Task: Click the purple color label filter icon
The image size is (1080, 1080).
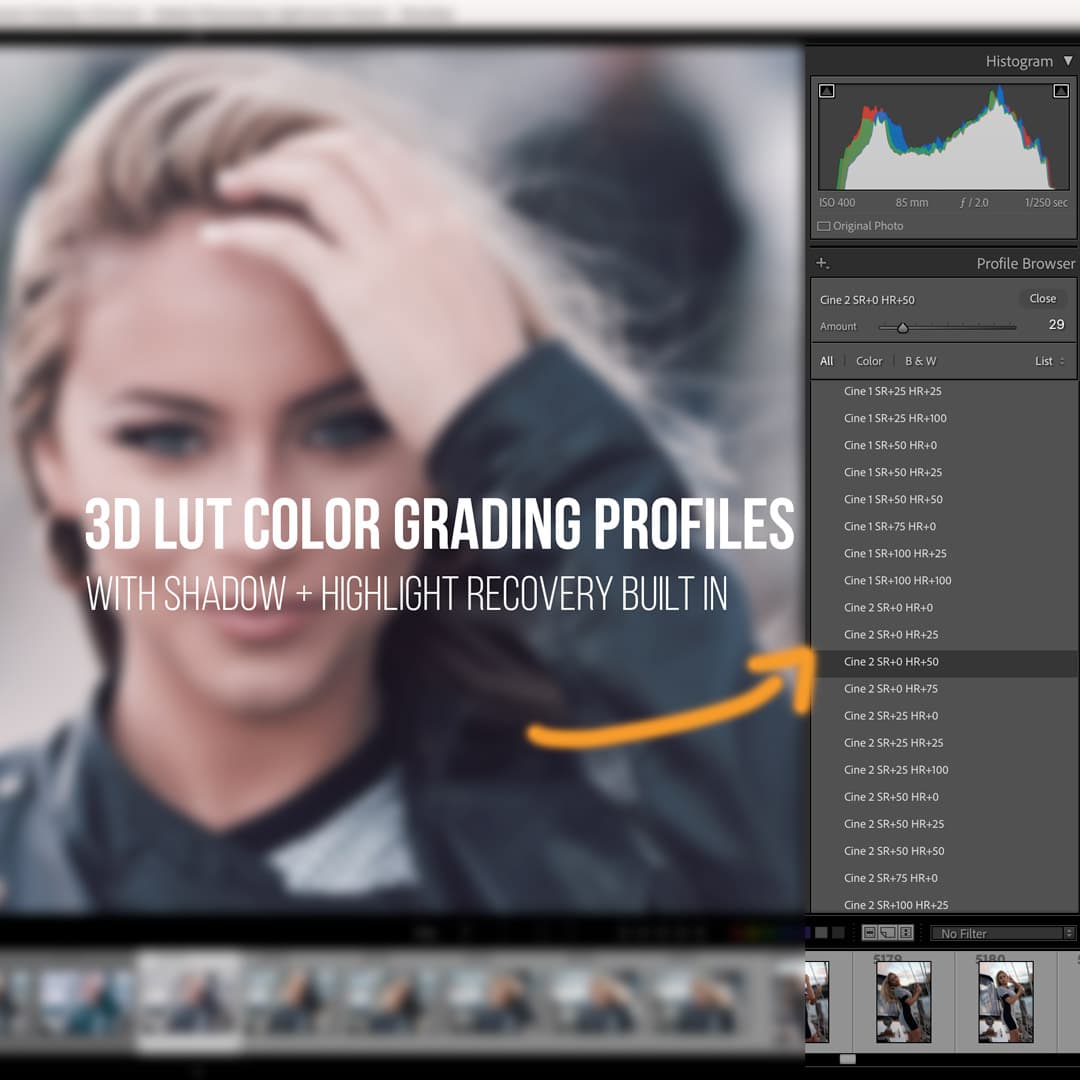Action: click(x=808, y=933)
